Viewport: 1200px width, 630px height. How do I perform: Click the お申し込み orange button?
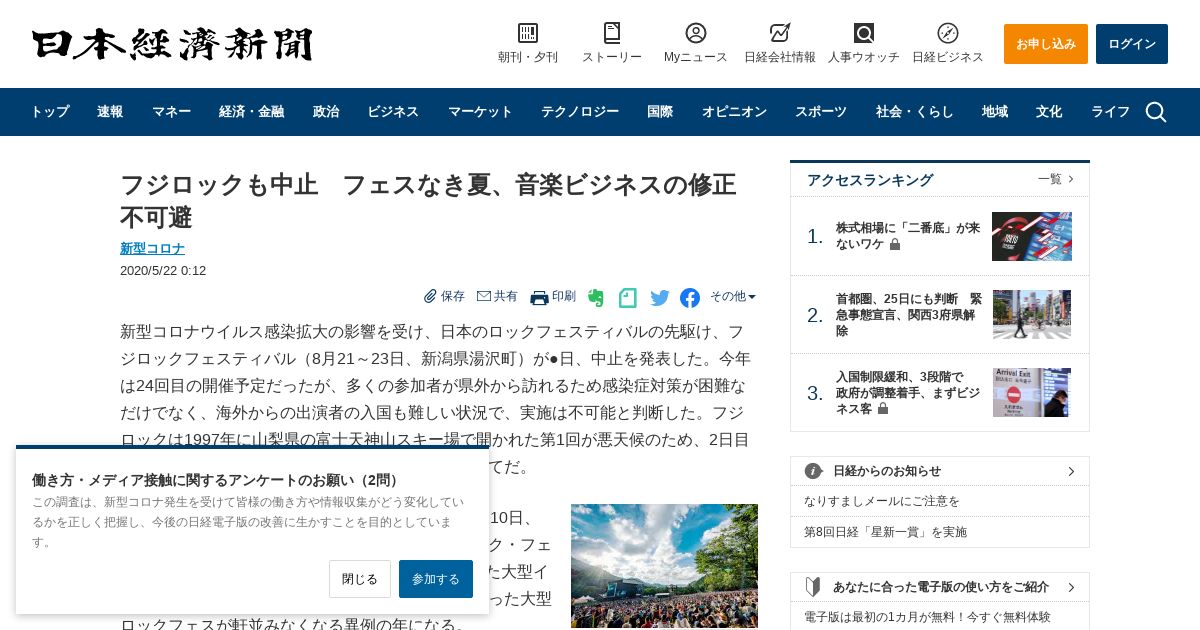[1046, 44]
